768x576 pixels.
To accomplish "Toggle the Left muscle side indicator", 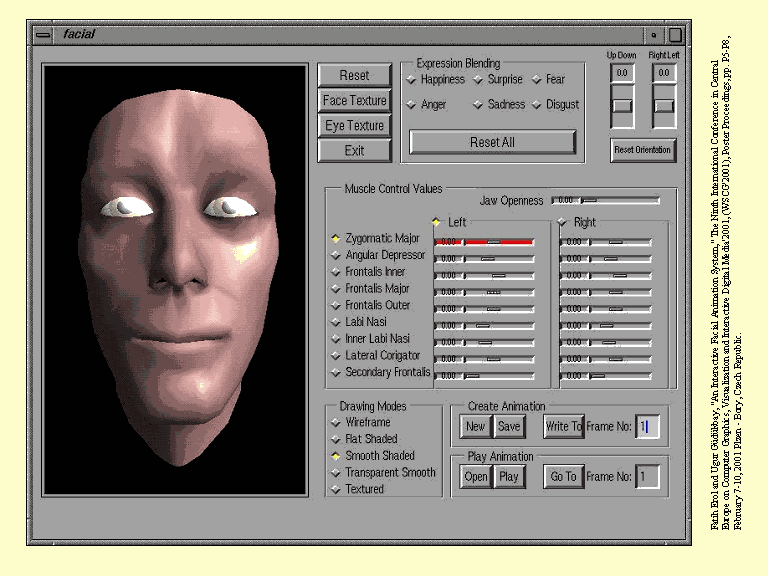I will pos(436,222).
